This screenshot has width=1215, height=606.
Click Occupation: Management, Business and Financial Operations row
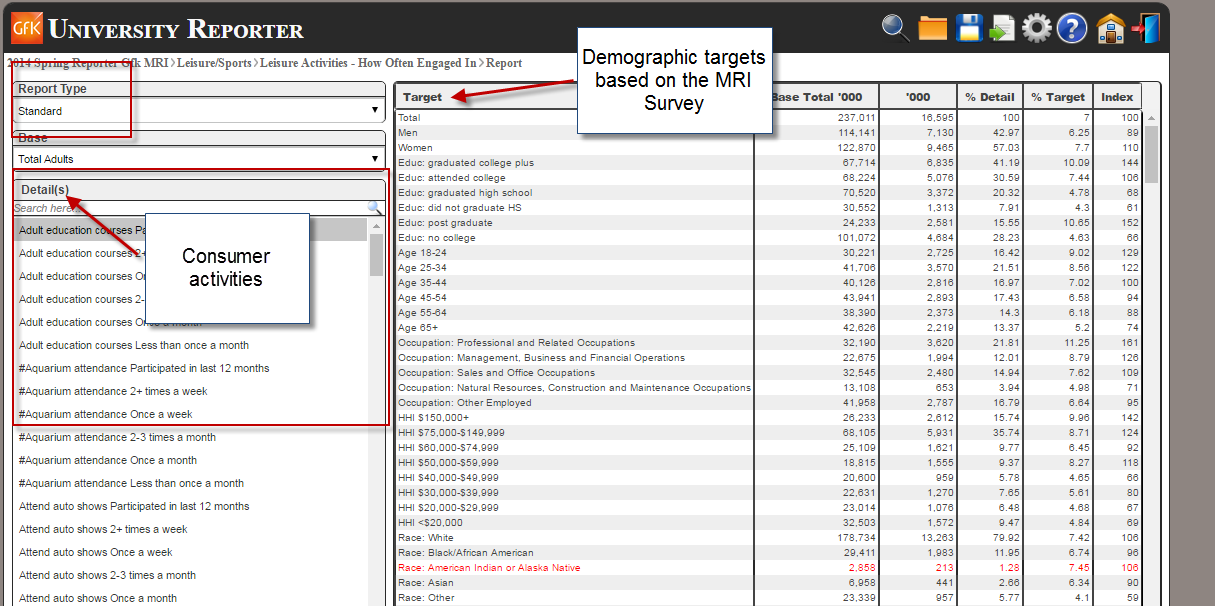768,357
